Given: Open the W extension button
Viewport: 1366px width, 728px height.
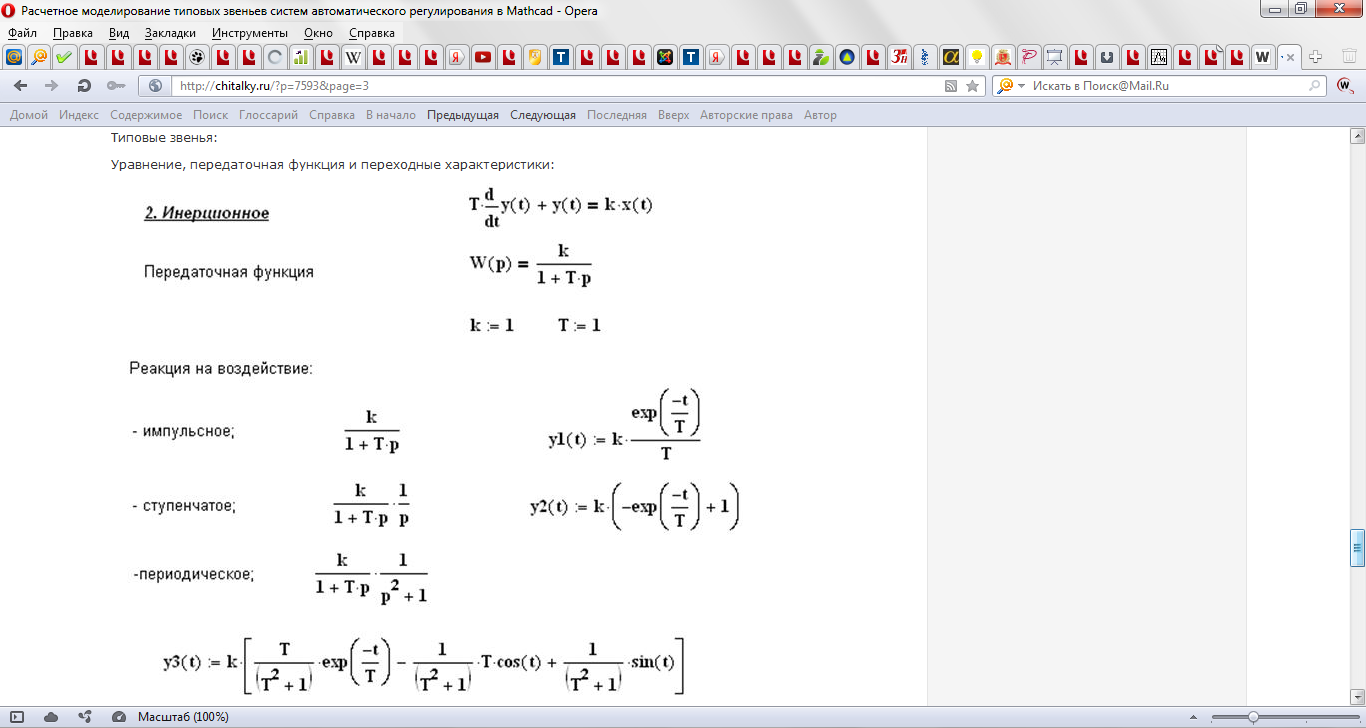Looking at the screenshot, I should [1346, 86].
